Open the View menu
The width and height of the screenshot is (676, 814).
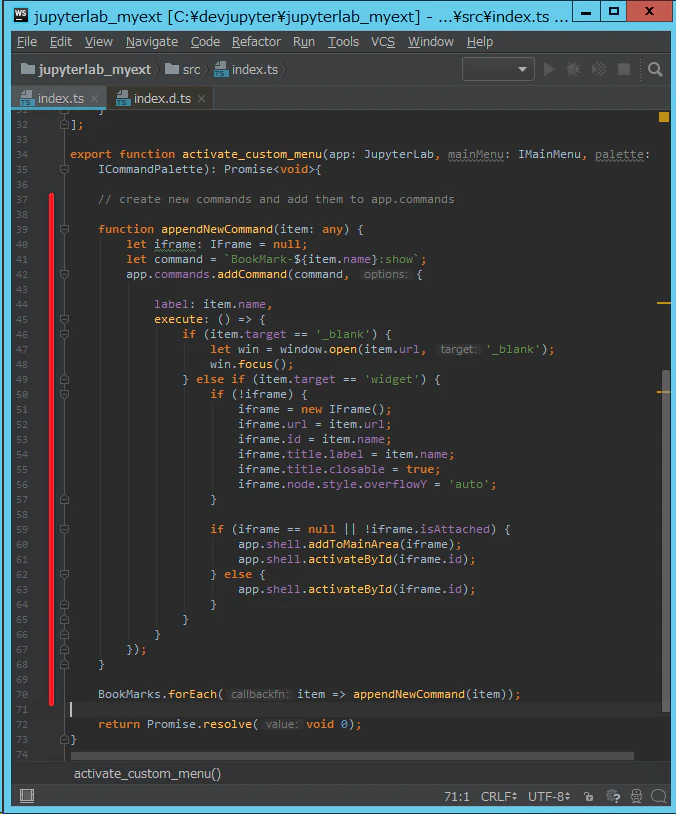click(x=99, y=42)
